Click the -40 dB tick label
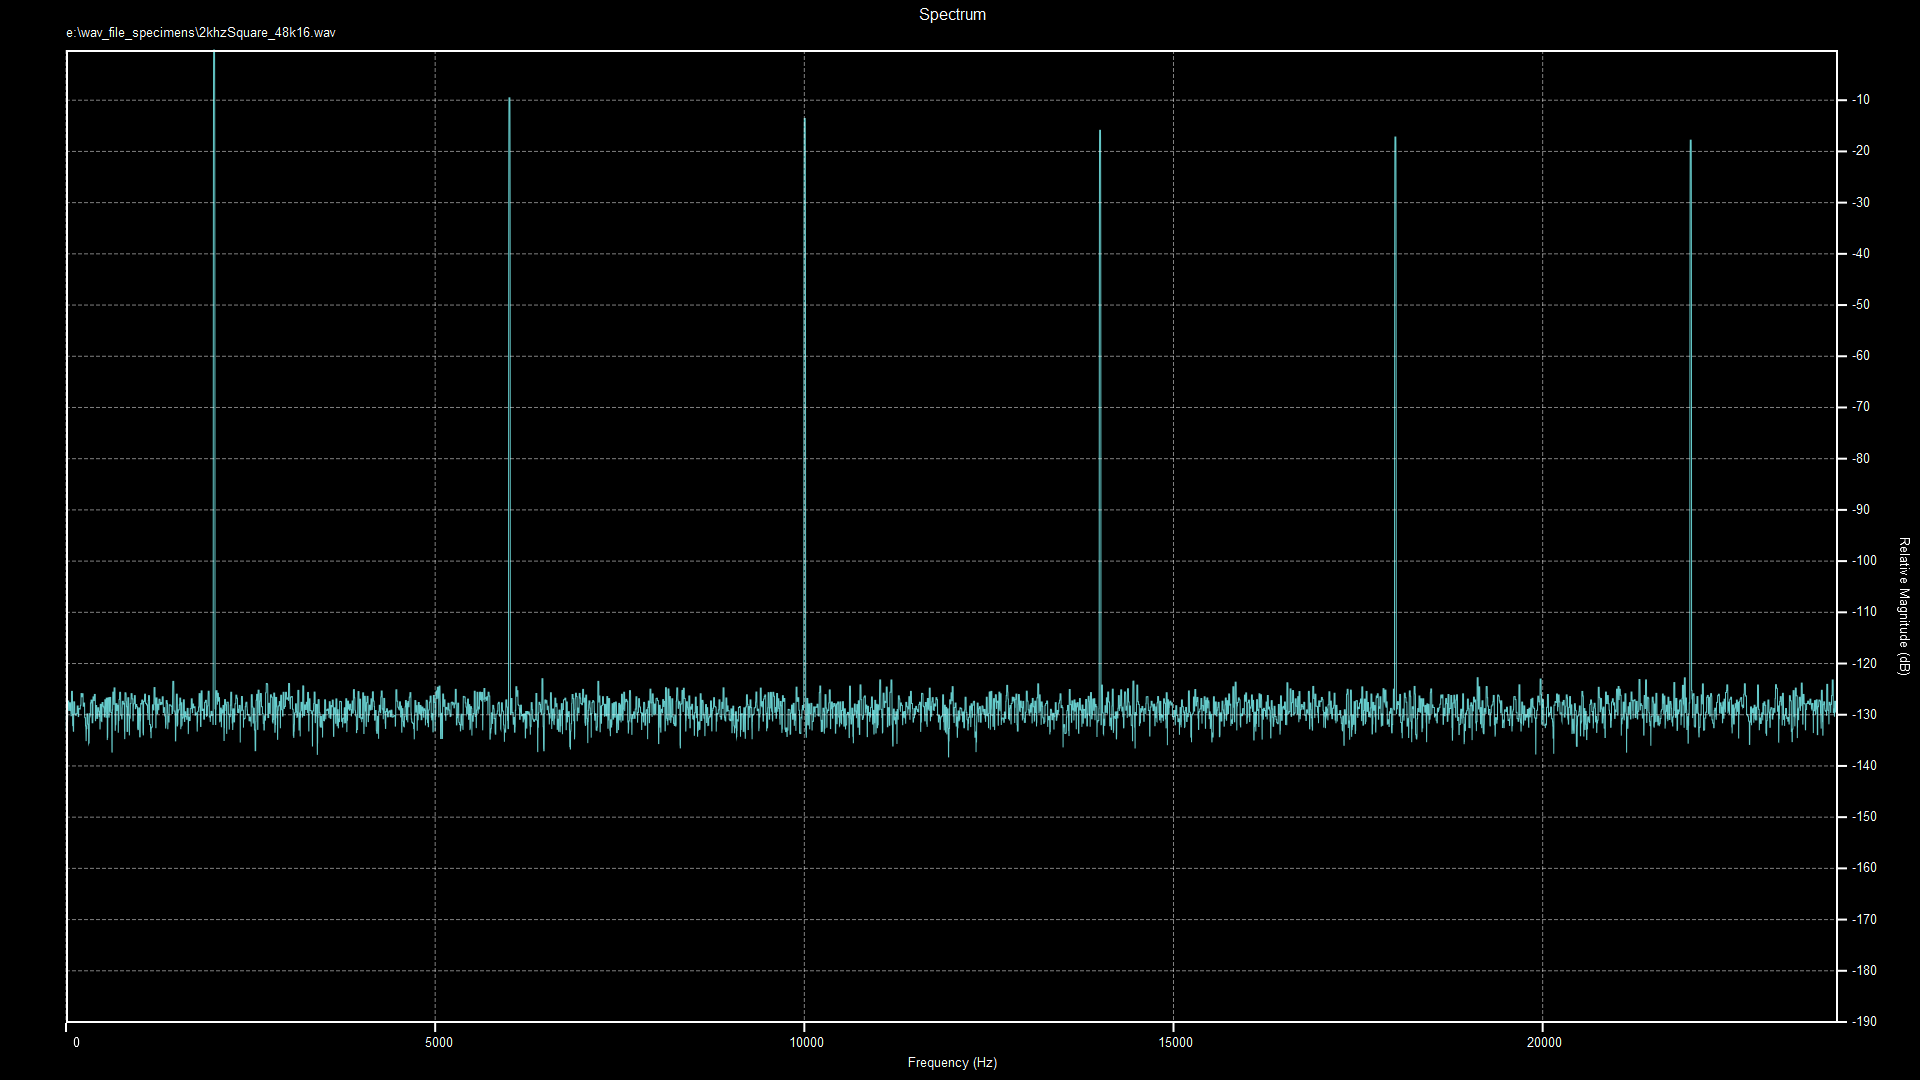1920x1080 pixels. [1861, 254]
